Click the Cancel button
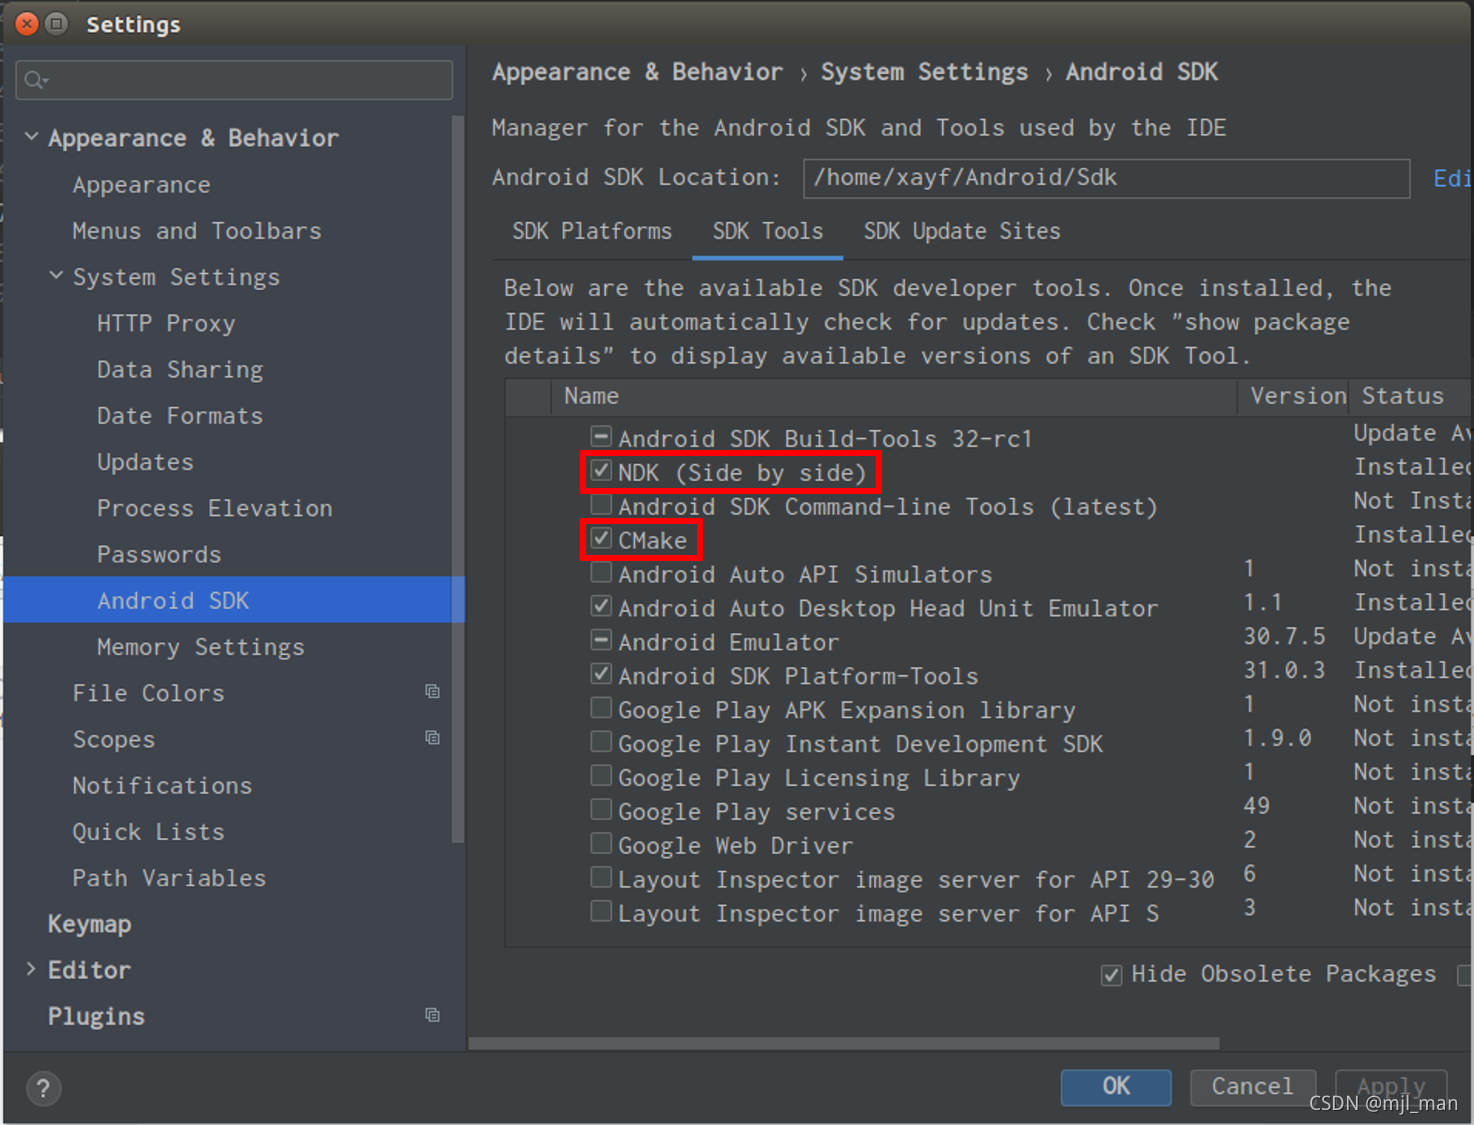Image resolution: width=1474 pixels, height=1125 pixels. point(1252,1087)
